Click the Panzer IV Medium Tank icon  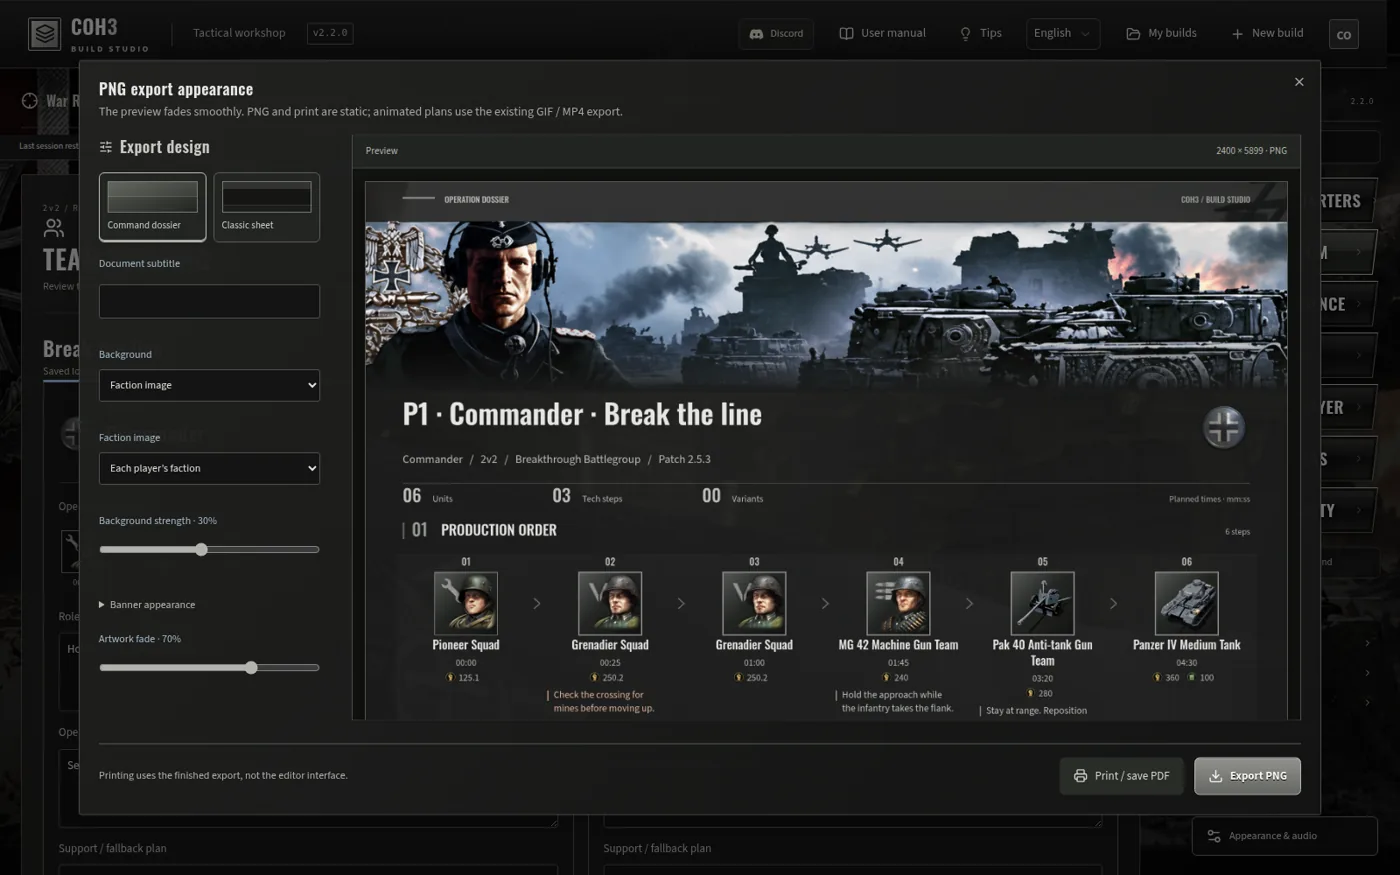1186,603
